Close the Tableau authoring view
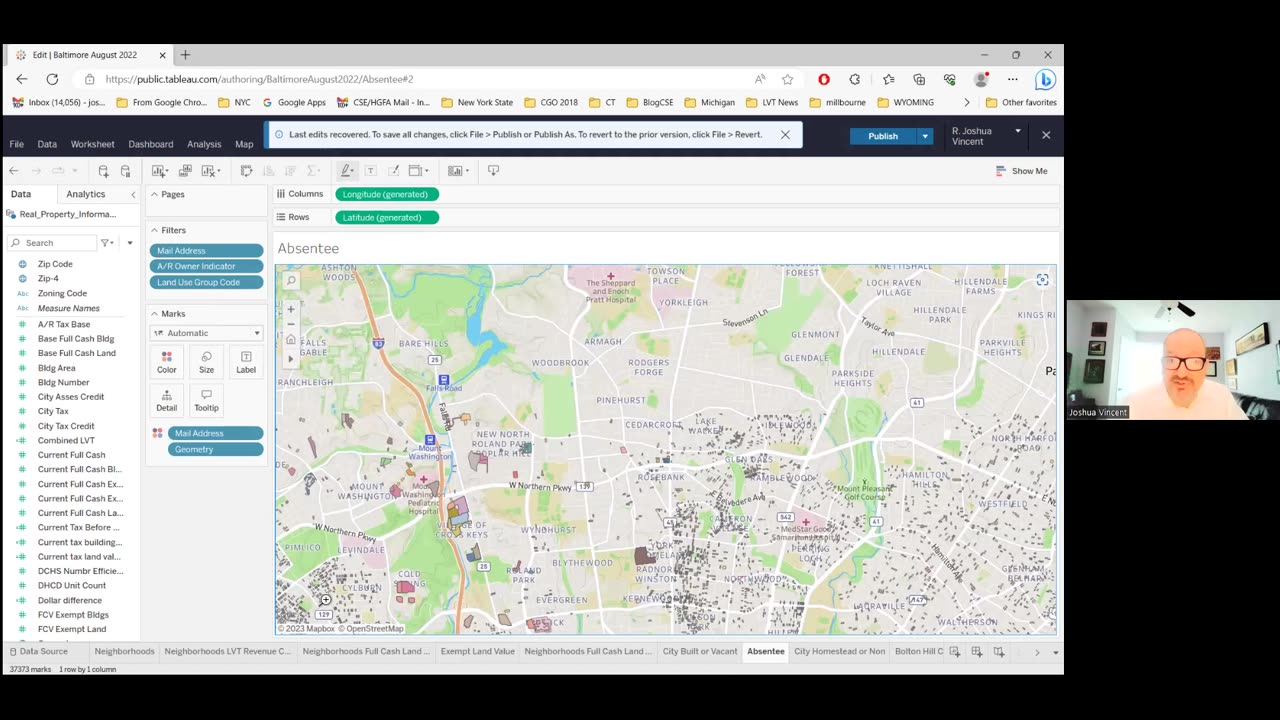 [x=1046, y=134]
